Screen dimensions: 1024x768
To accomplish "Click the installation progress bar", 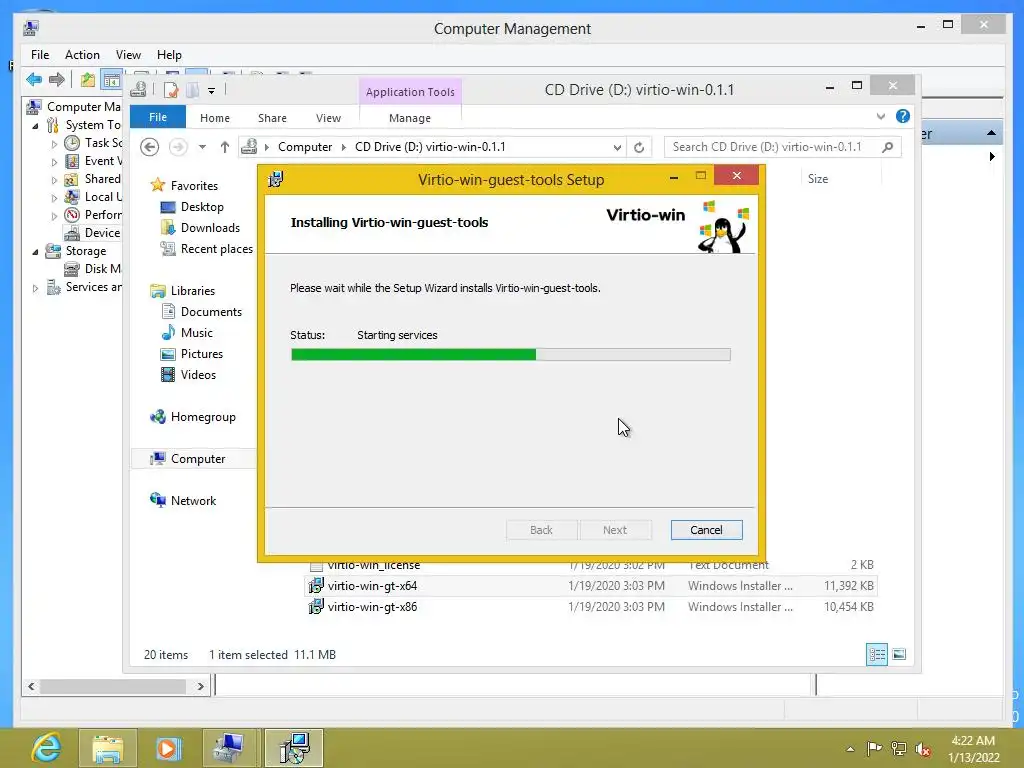I will (x=511, y=355).
